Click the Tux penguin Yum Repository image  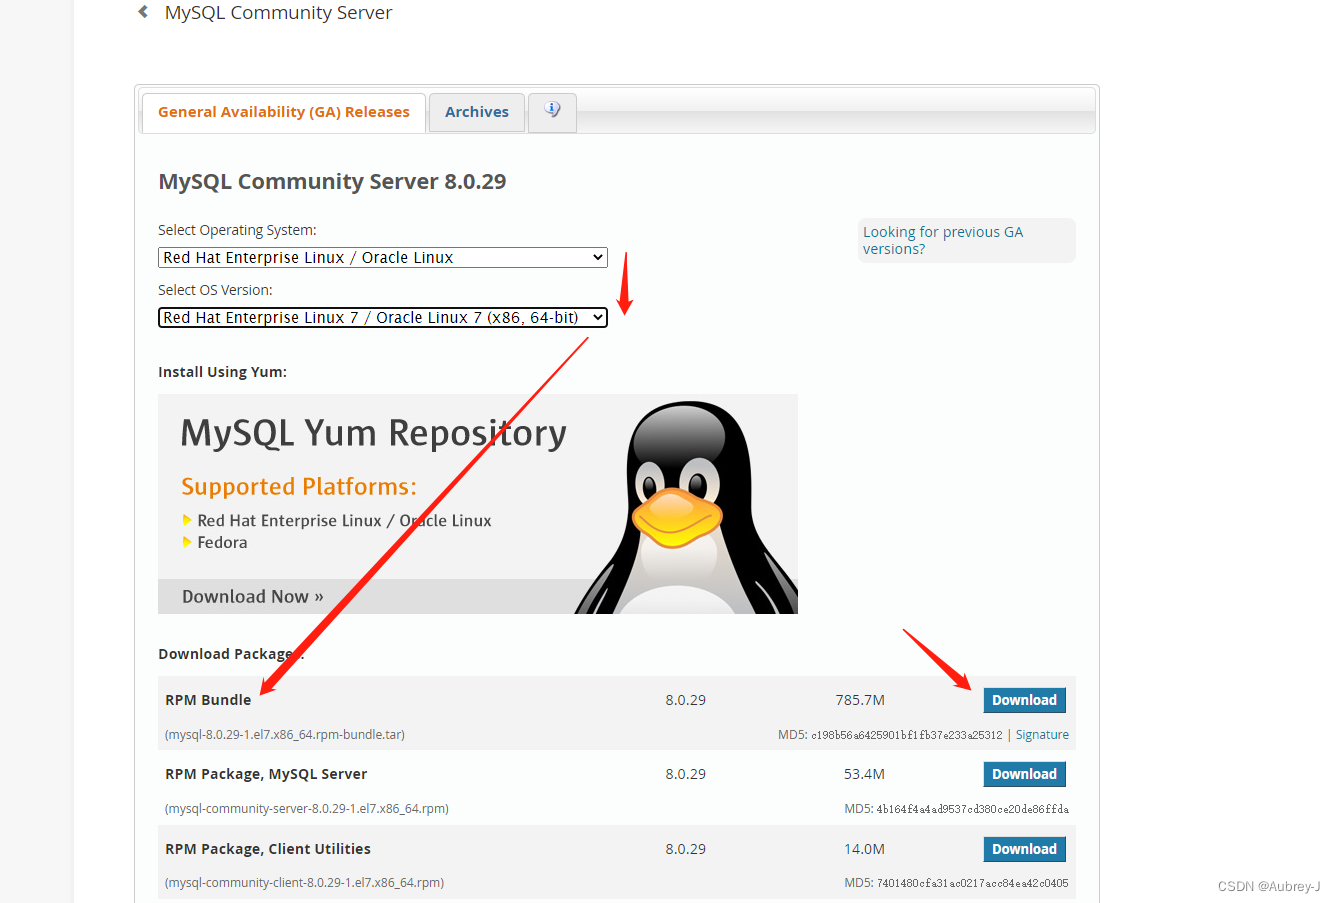pyautogui.click(x=478, y=504)
